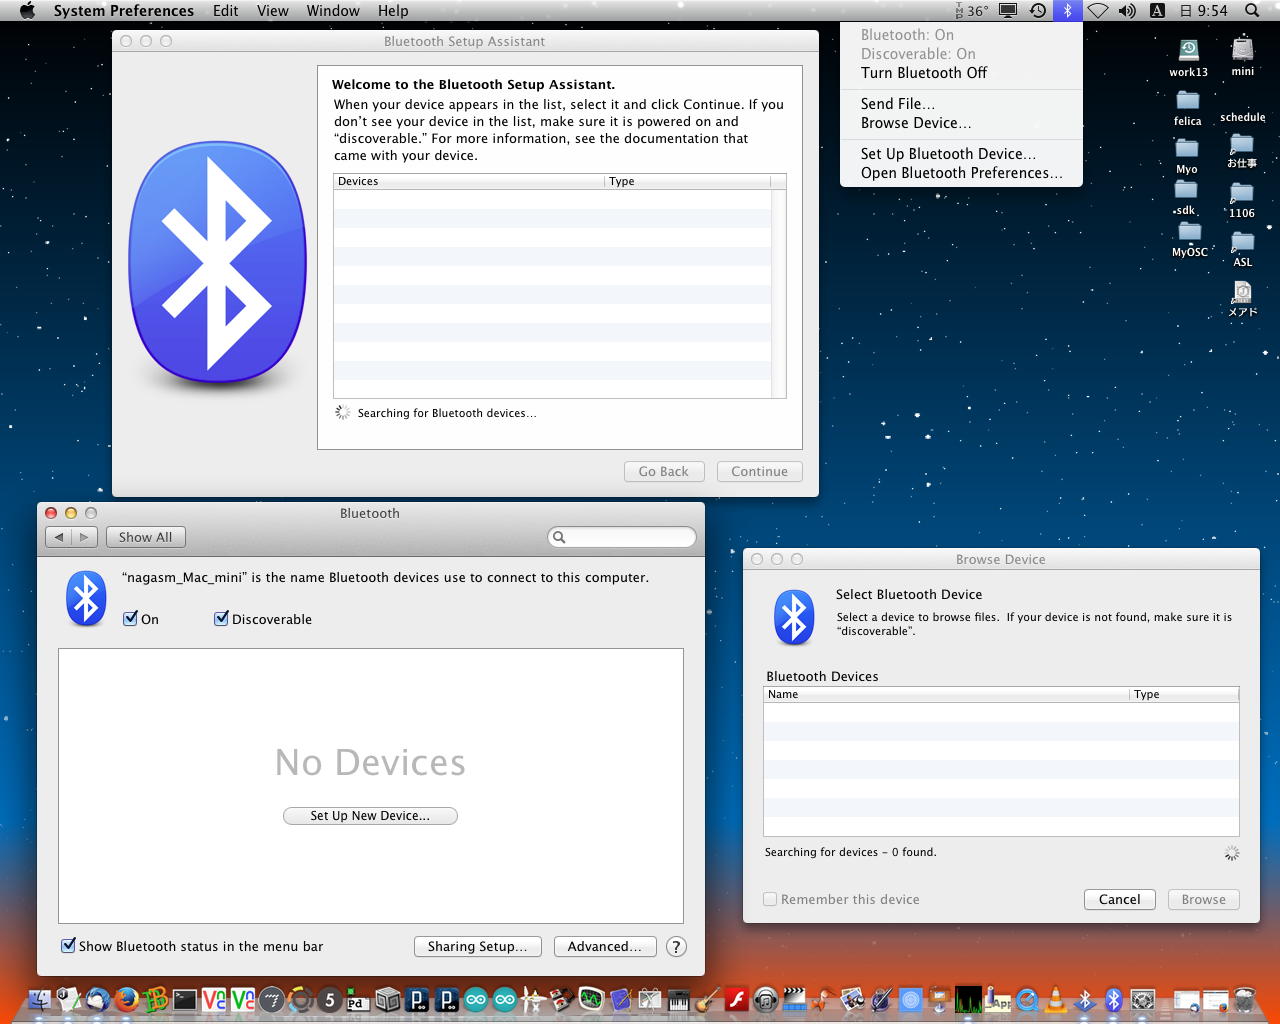Screen dimensions: 1280x1024
Task: Open the Help menu
Action: [393, 11]
